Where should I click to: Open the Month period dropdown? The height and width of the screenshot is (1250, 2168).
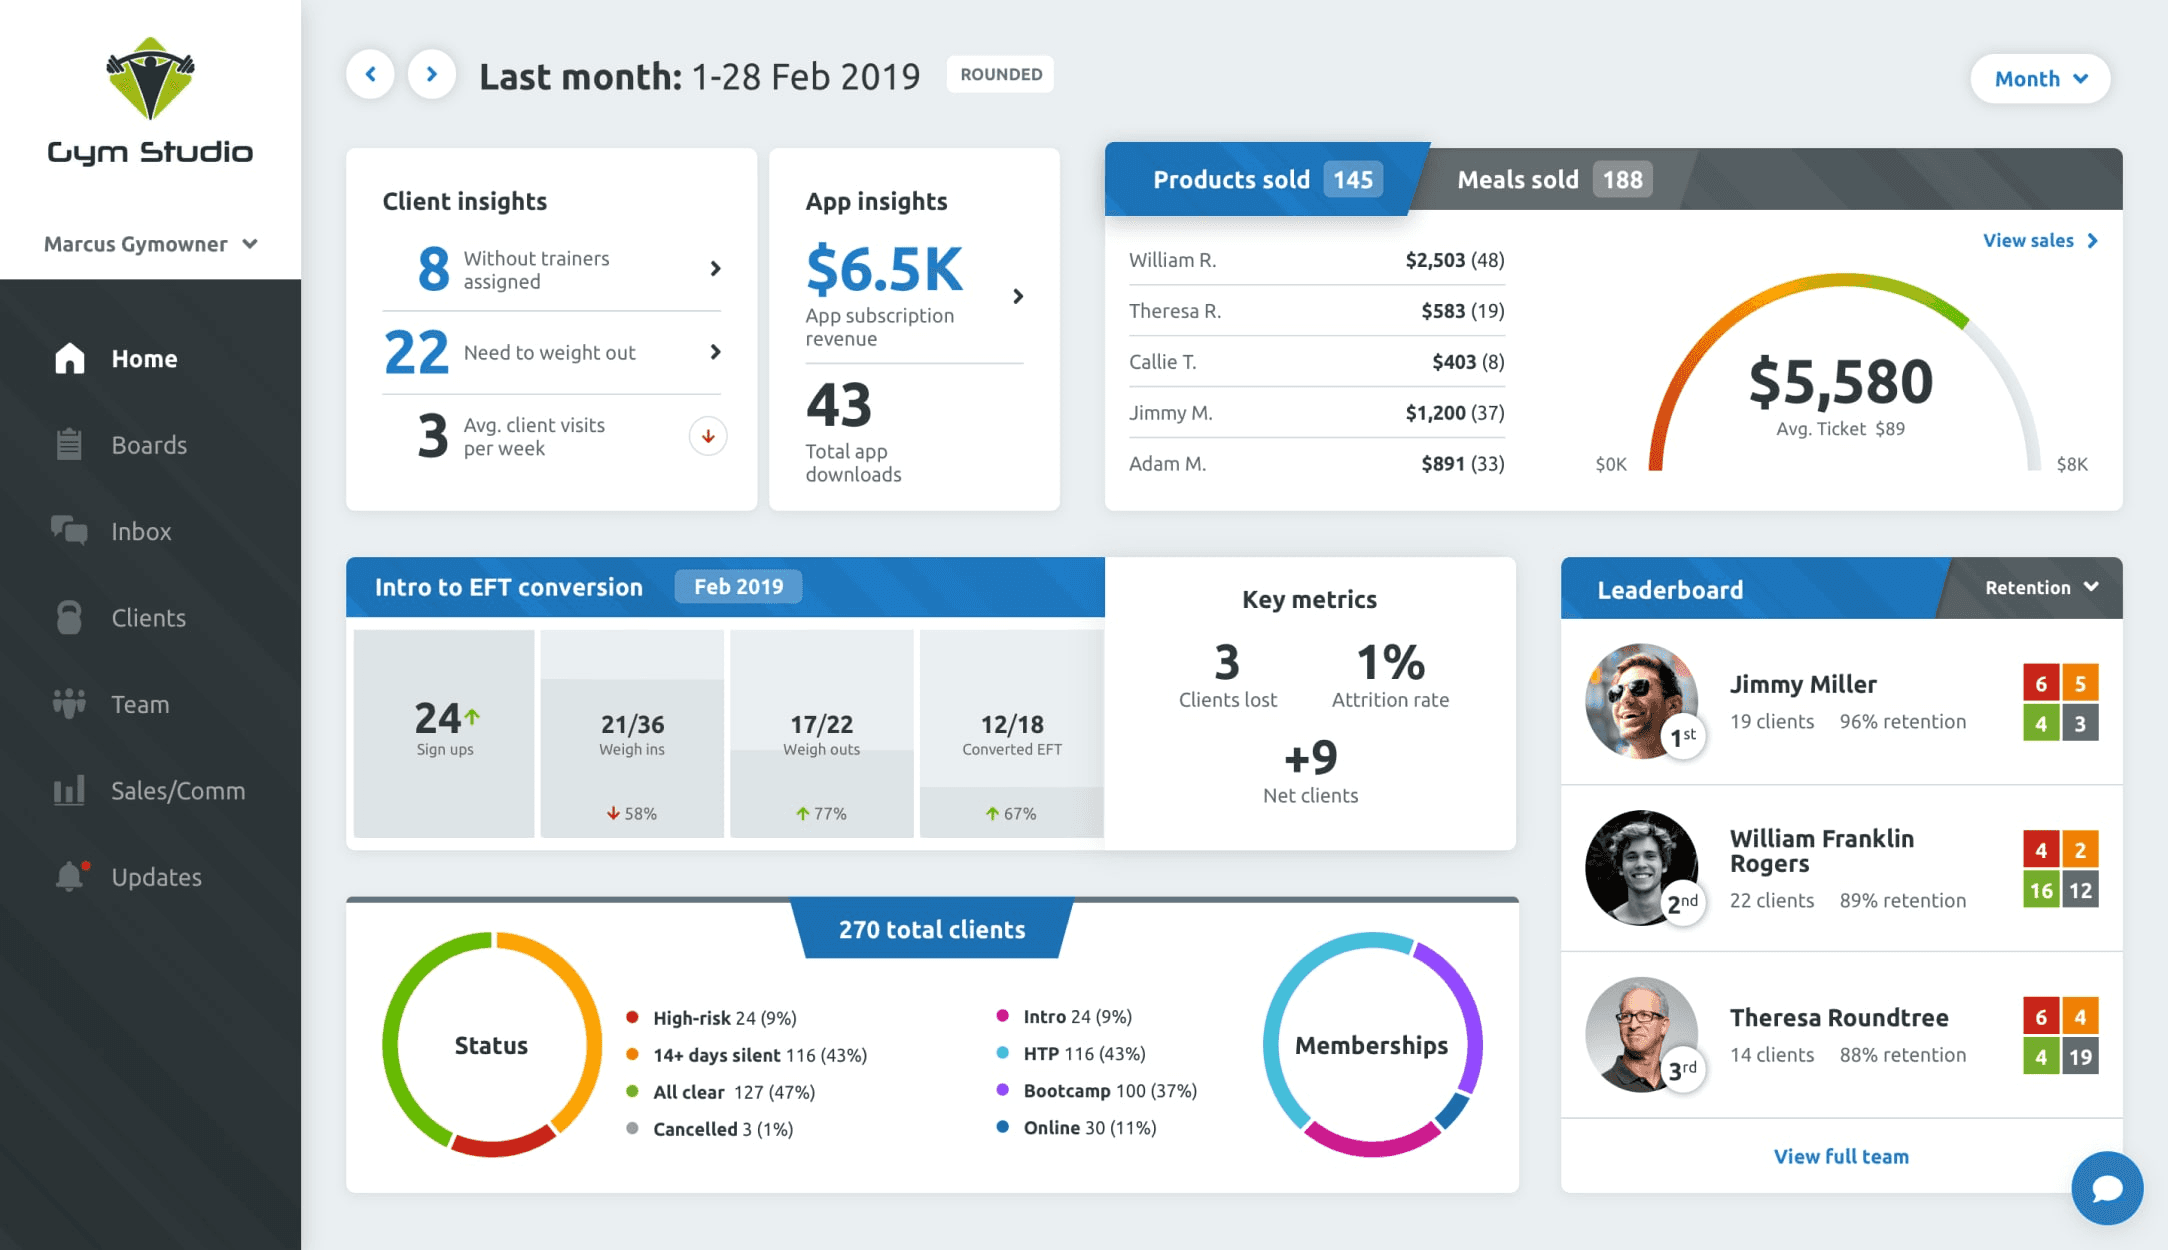click(x=2039, y=78)
